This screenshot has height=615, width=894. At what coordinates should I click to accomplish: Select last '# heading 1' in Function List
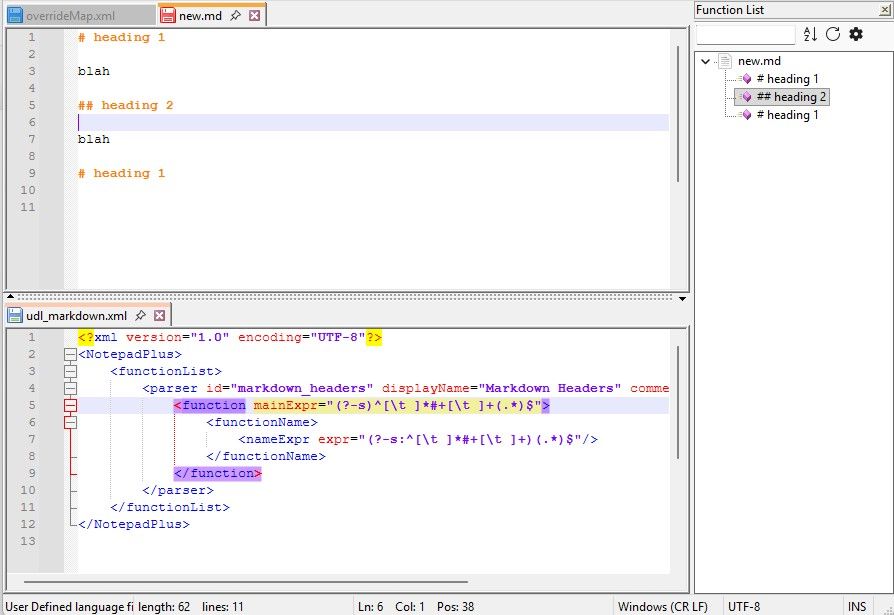(x=787, y=115)
